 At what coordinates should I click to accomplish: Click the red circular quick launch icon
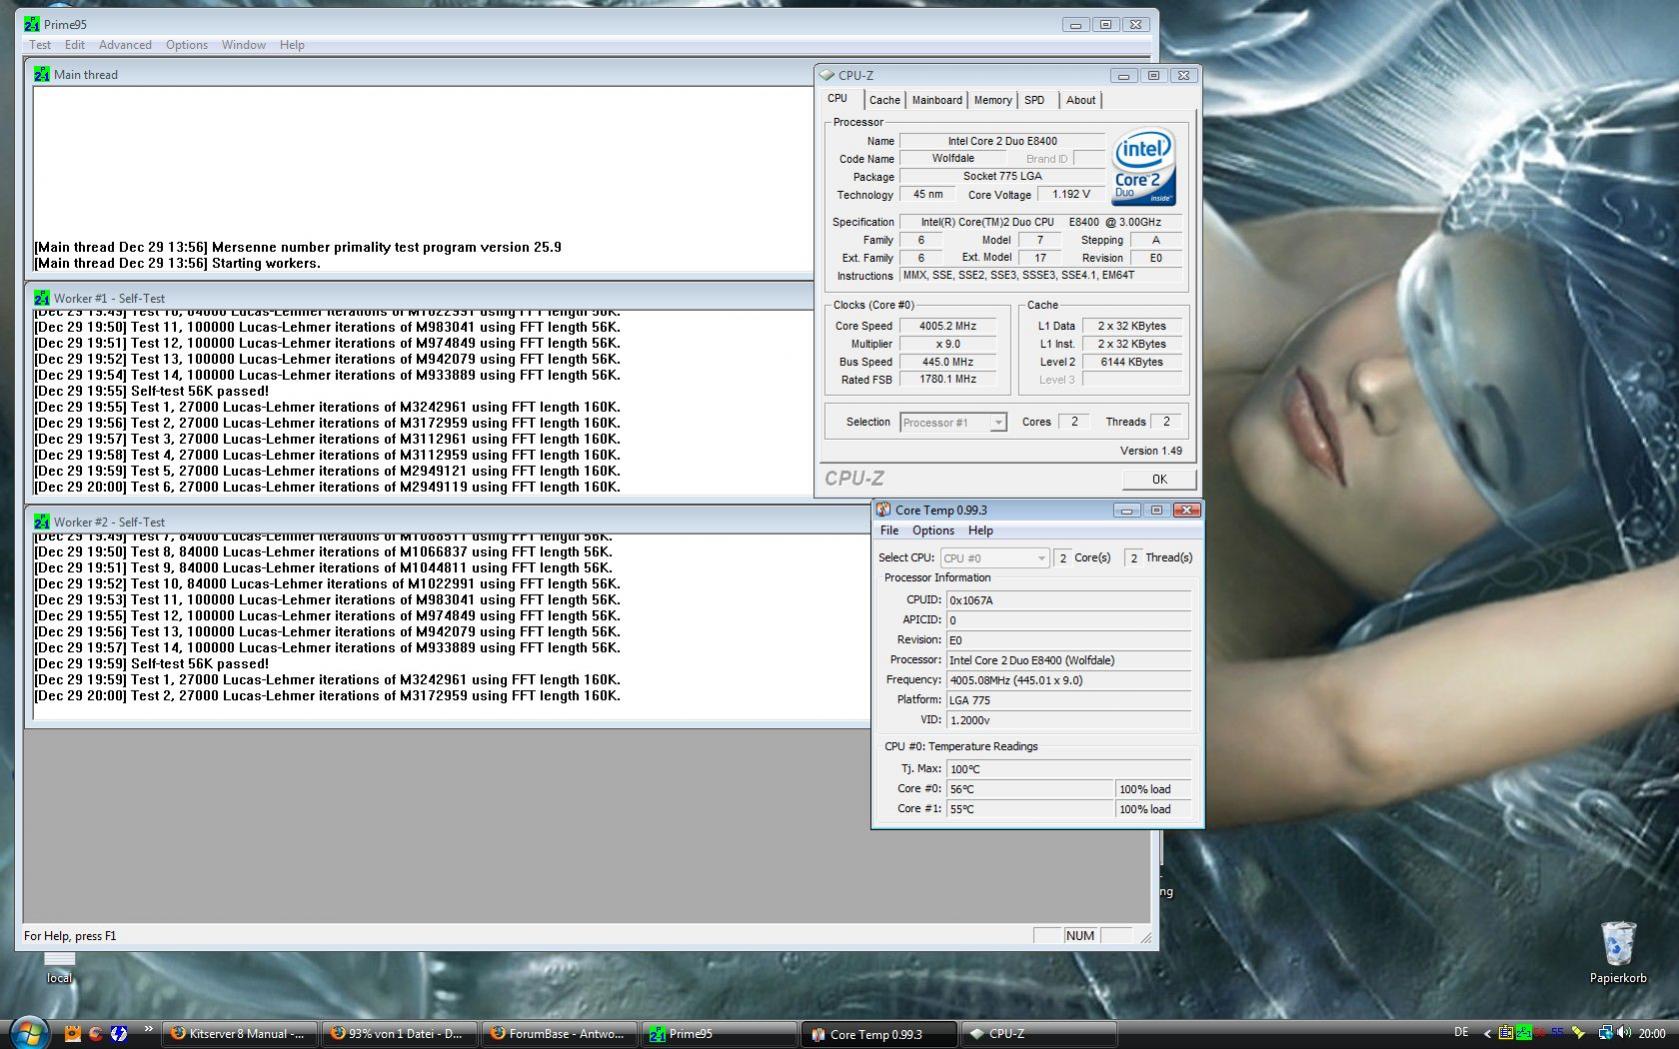[x=96, y=1033]
